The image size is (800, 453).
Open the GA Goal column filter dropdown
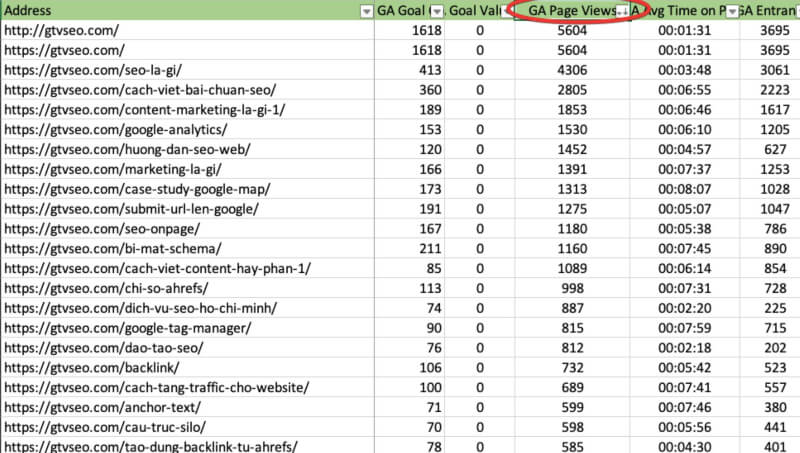point(437,11)
